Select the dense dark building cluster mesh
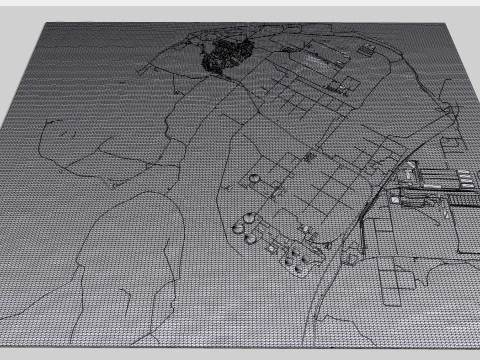Screen dimensions: 480x360 [227, 55]
